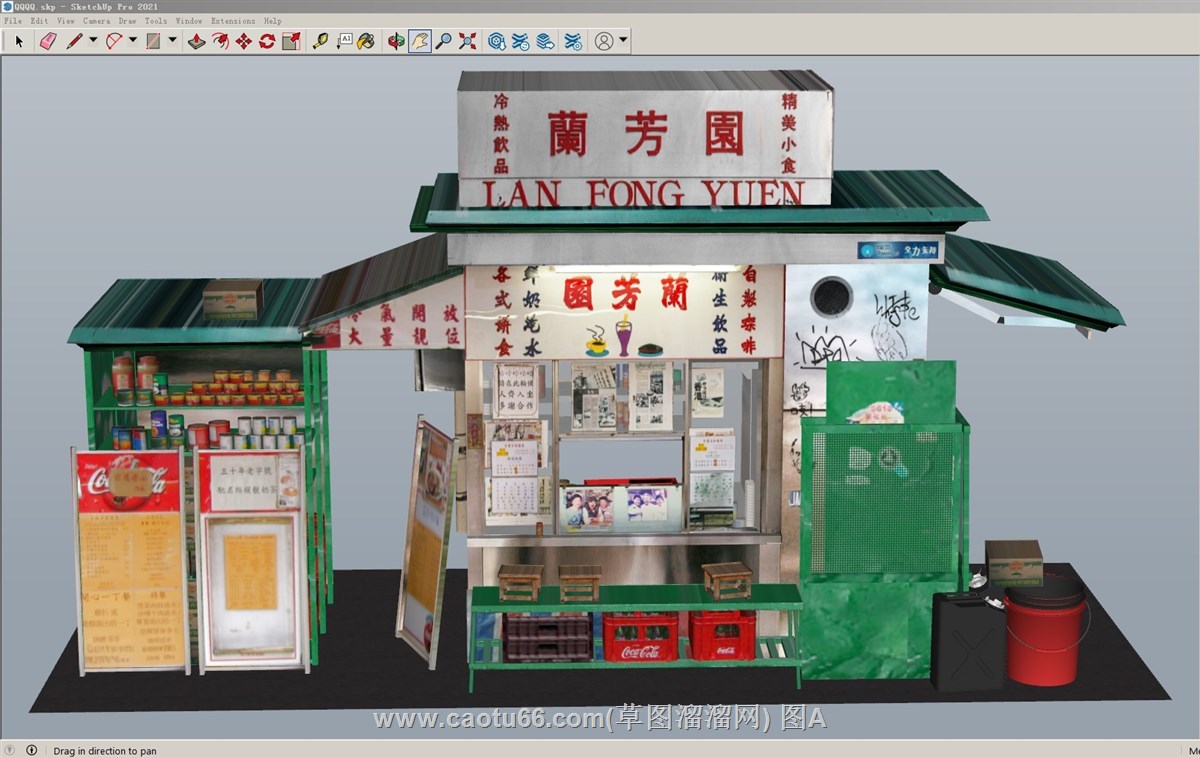Pick the Line pencil tool

coord(74,41)
